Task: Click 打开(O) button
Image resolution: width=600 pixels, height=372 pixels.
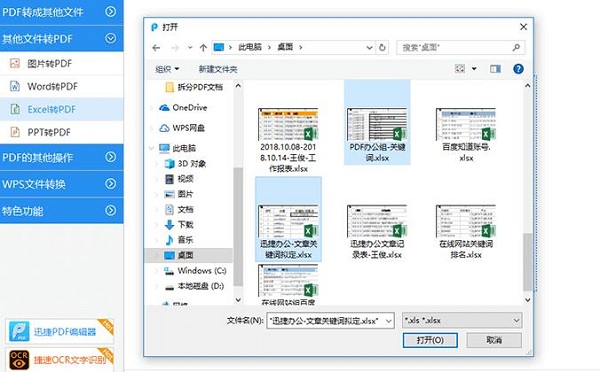Action: pos(430,340)
